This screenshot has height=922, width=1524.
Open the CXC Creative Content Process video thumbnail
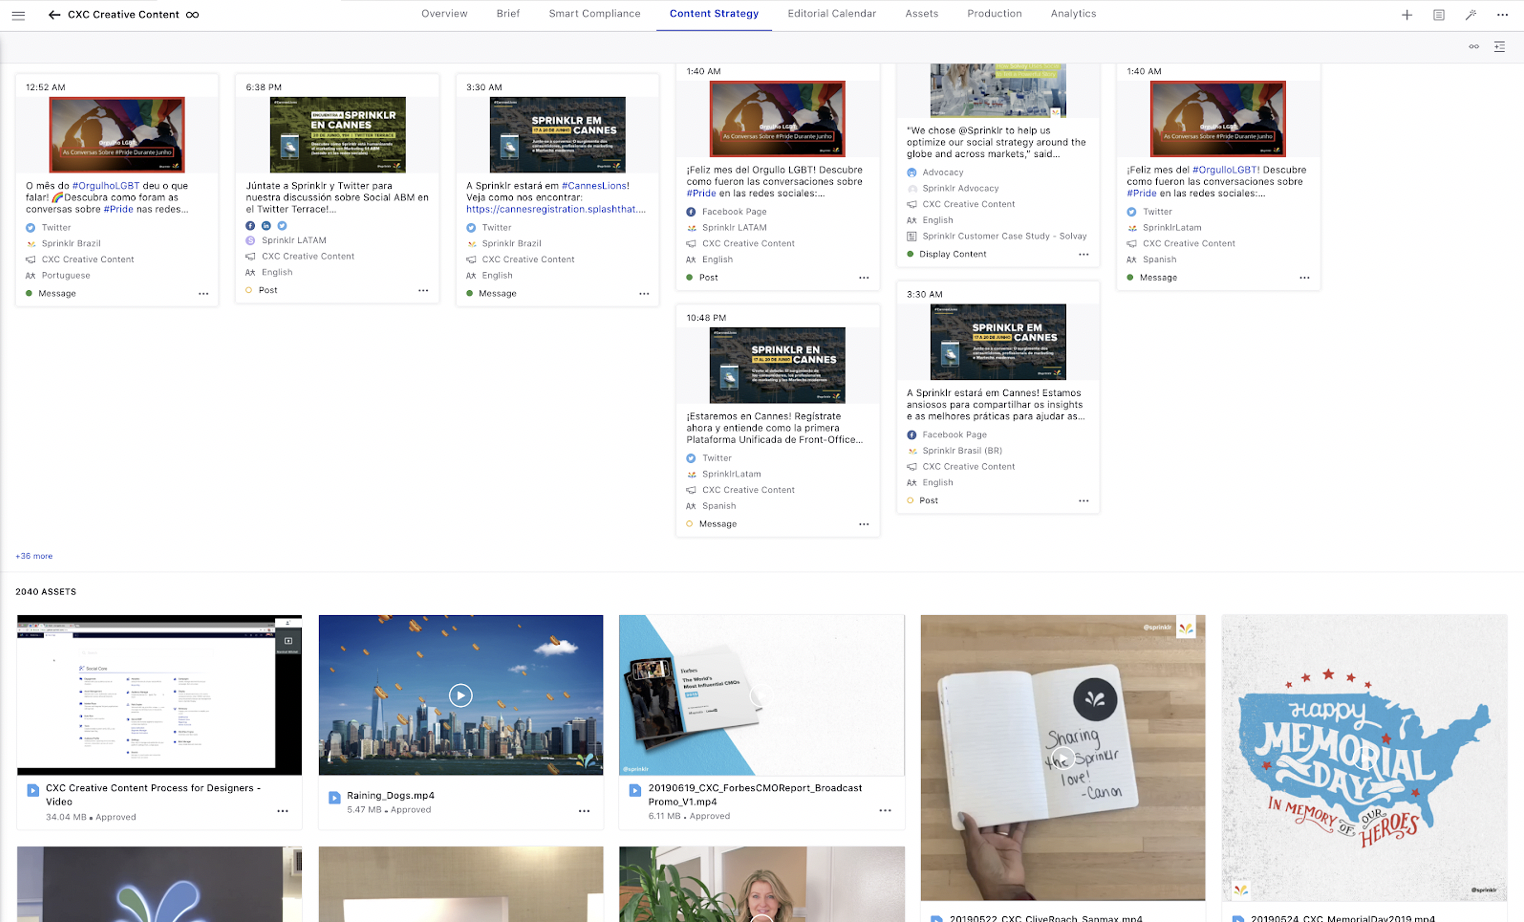[159, 695]
